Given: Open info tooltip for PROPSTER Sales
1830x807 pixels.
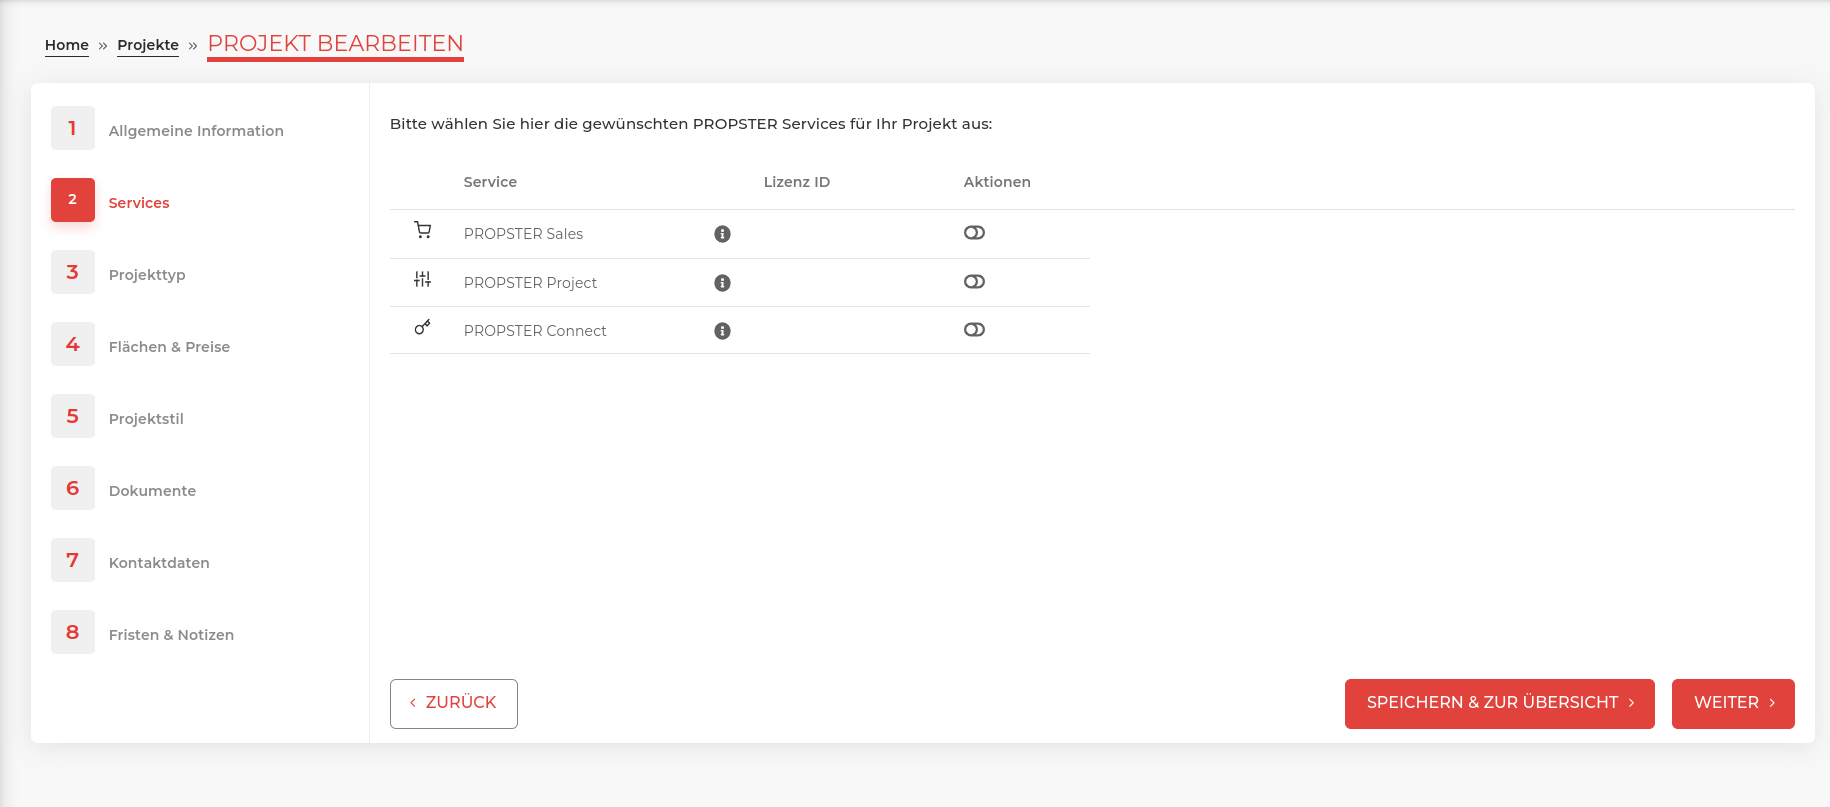Looking at the screenshot, I should pyautogui.click(x=722, y=234).
